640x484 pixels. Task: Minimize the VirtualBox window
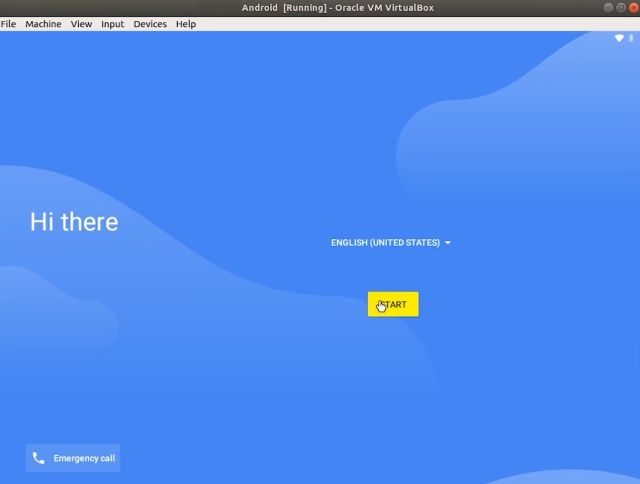[609, 7]
